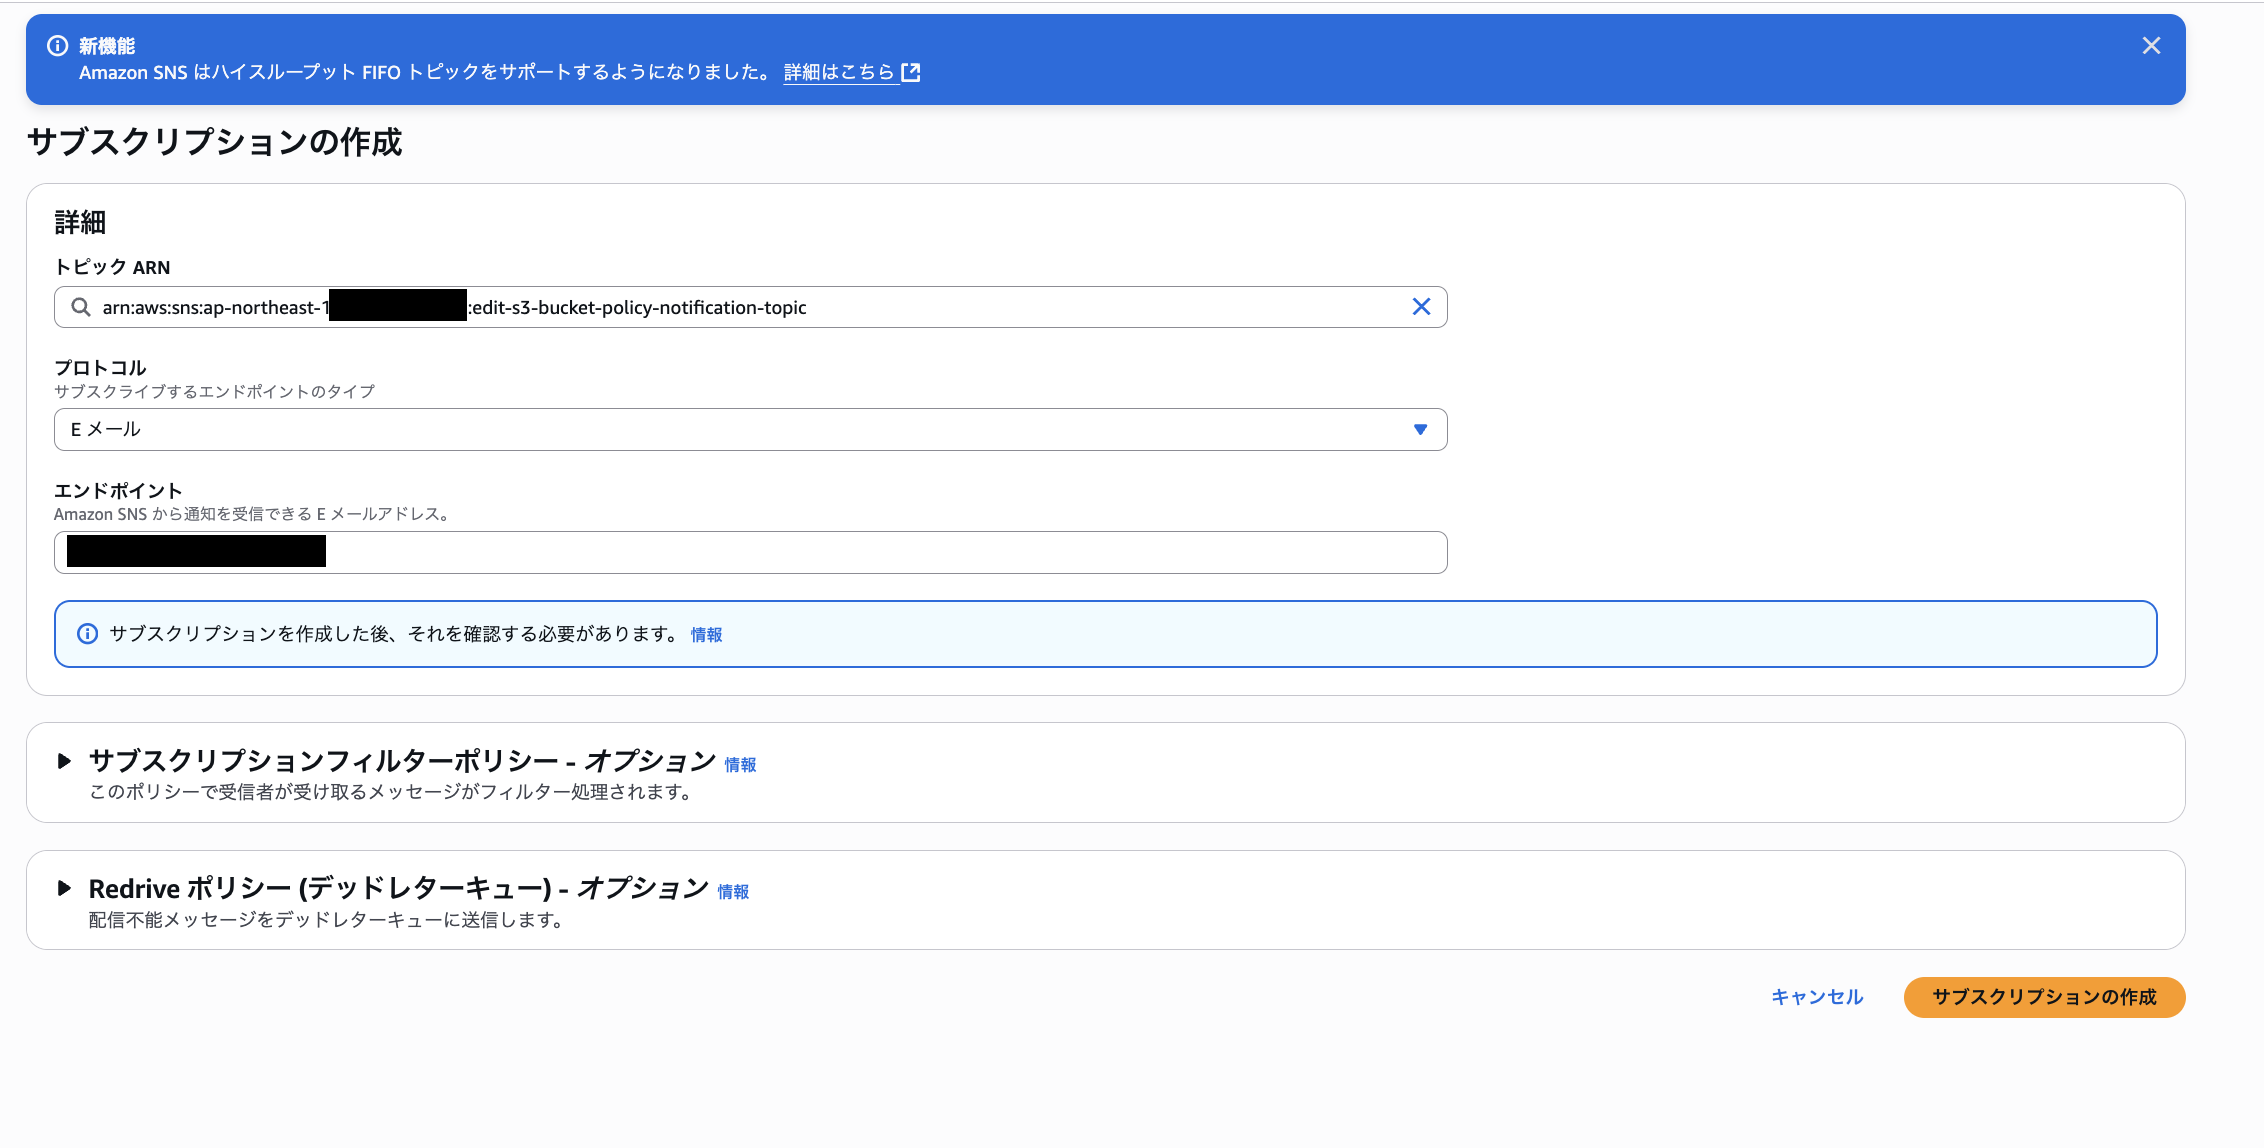Click the search magnifier in トピック ARN
The image size is (2264, 1148).
tap(81, 307)
